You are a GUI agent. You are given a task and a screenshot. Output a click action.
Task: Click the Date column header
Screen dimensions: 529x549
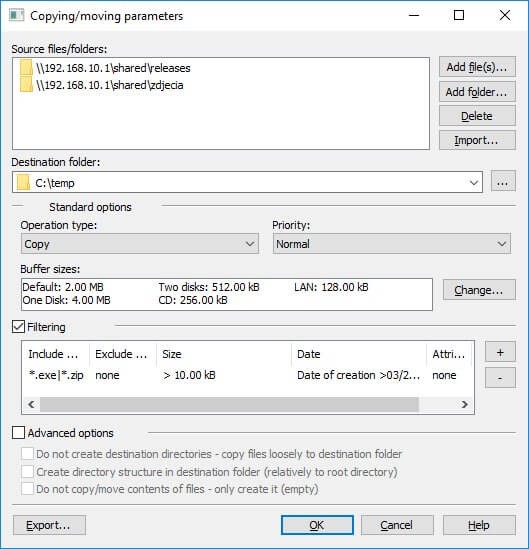[359, 354]
